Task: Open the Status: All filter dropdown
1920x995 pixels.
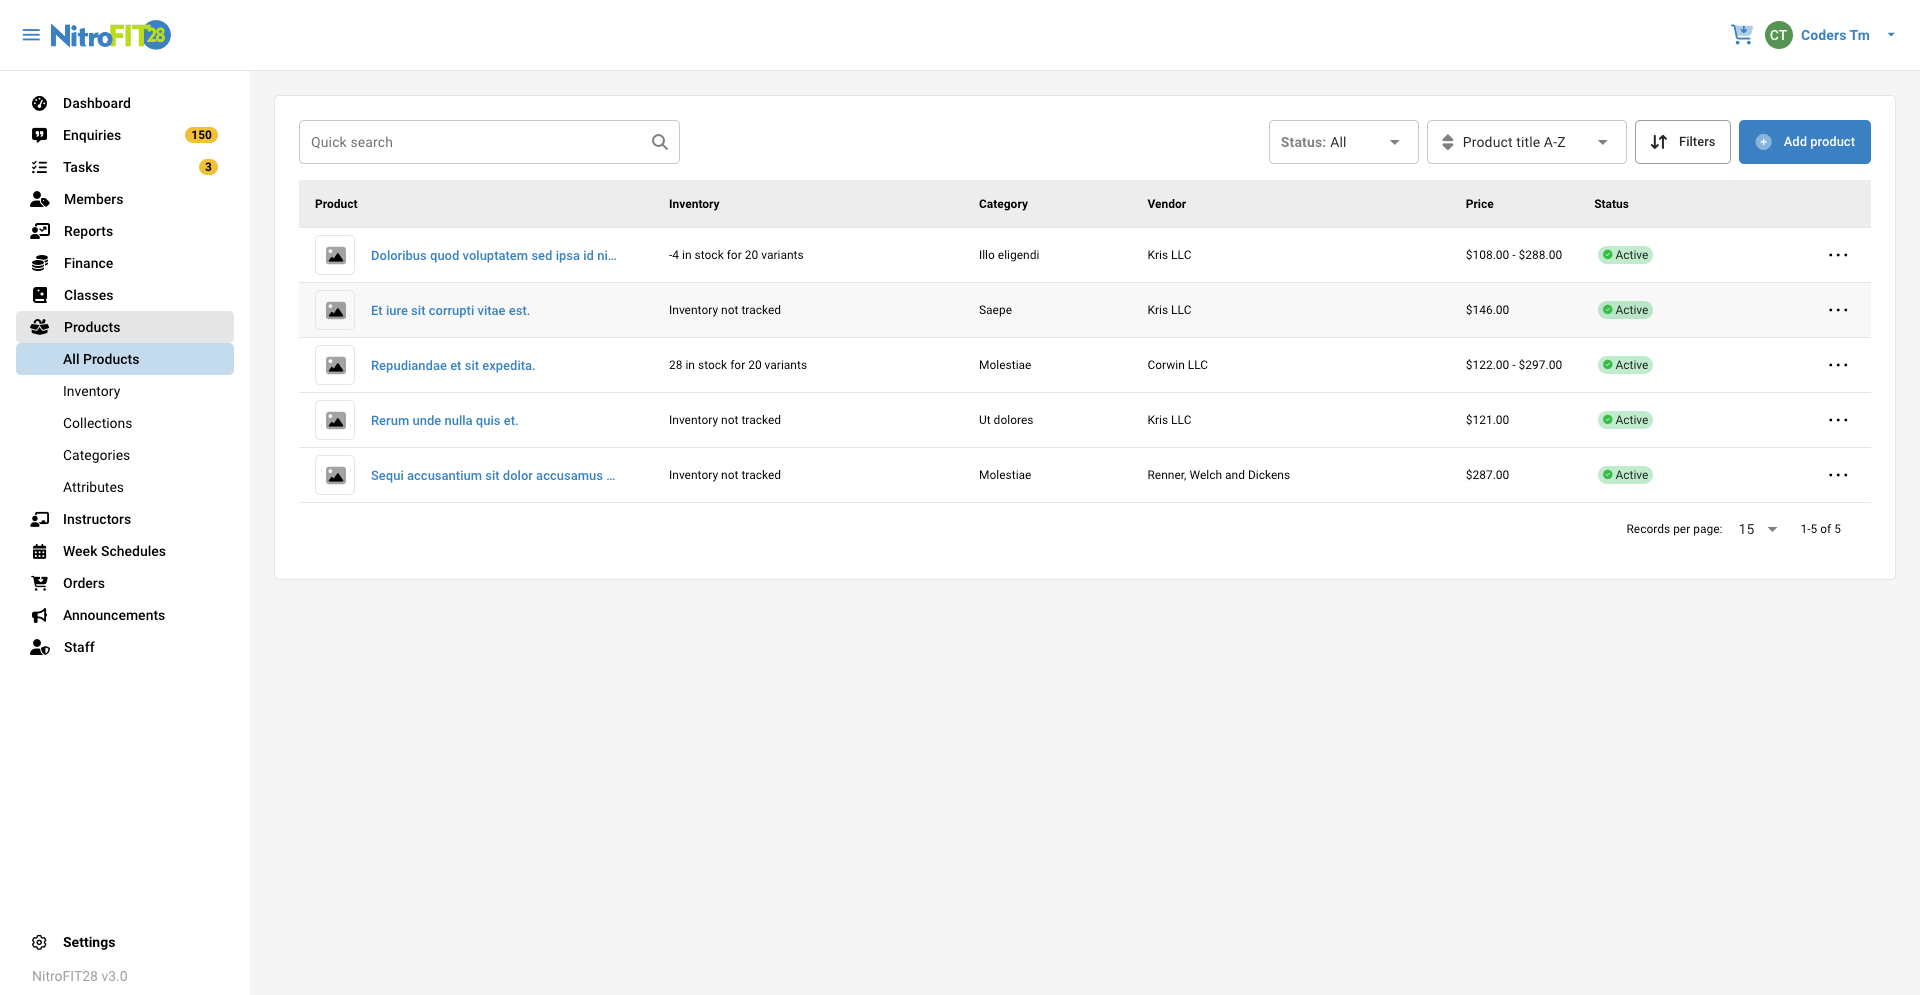Action: pos(1343,141)
